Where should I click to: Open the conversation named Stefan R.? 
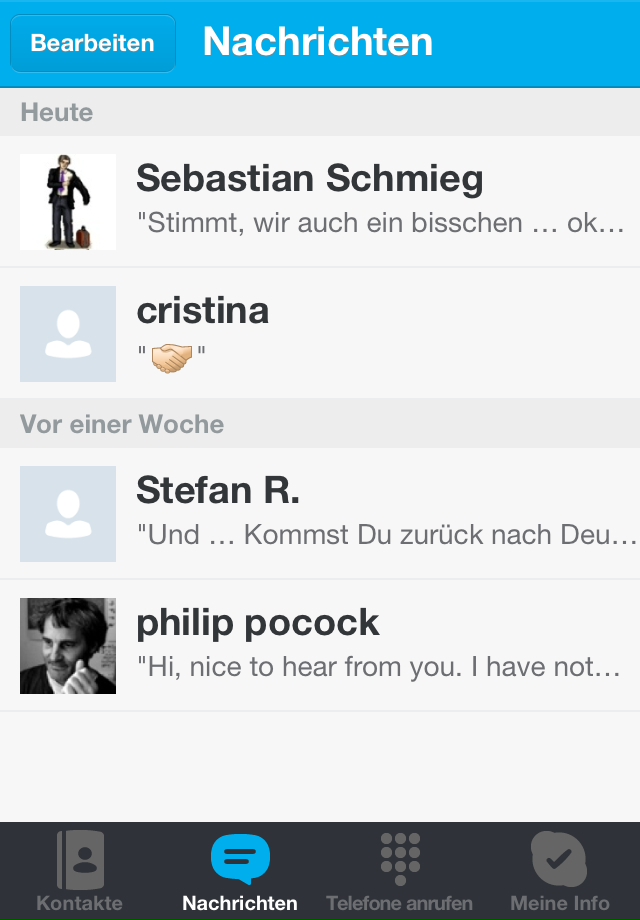point(218,491)
